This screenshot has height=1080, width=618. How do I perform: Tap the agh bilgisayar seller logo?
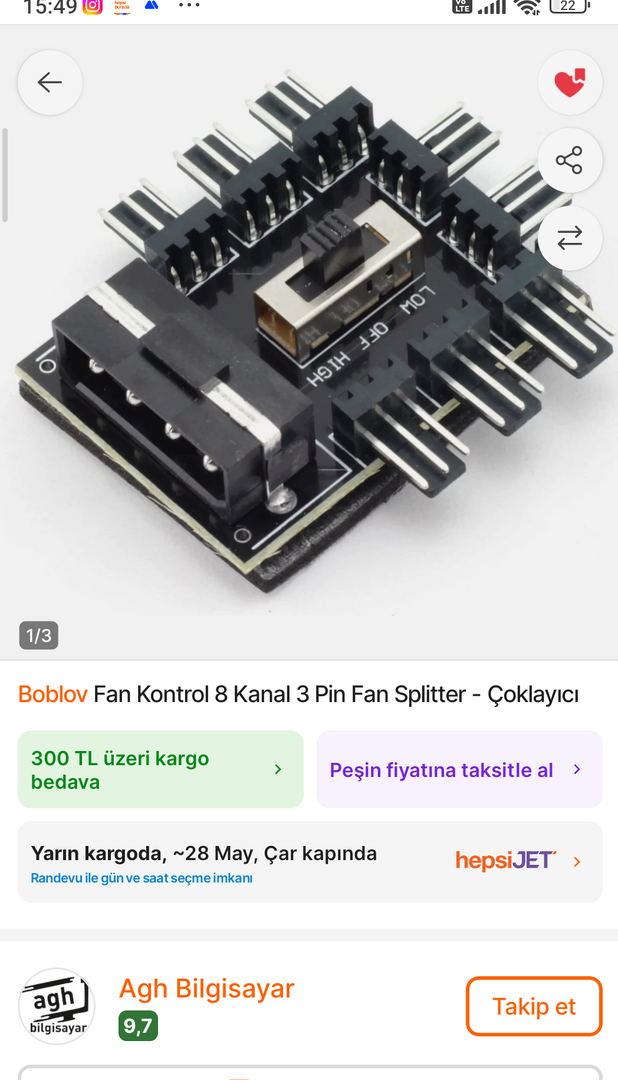click(x=56, y=1006)
